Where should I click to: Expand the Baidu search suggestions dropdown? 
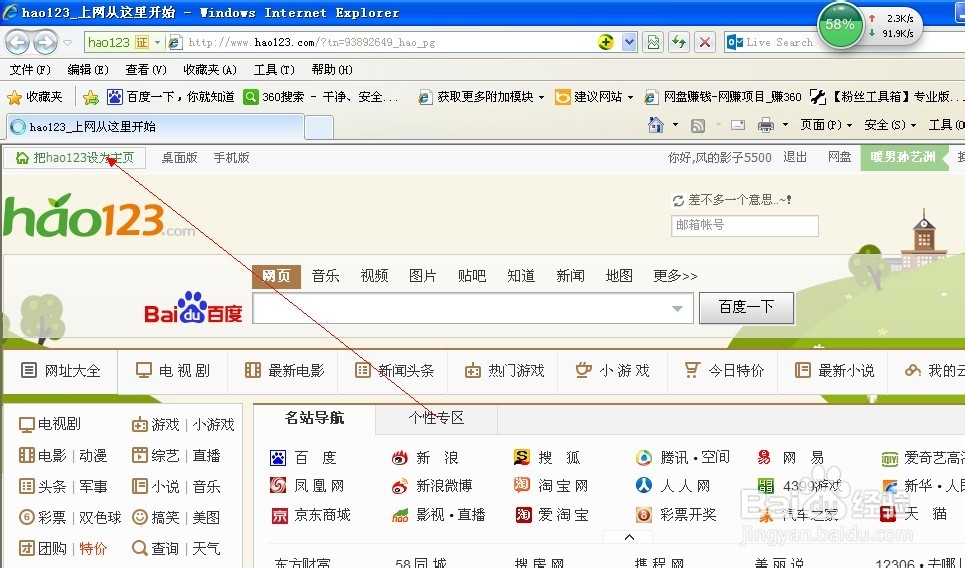(x=677, y=308)
